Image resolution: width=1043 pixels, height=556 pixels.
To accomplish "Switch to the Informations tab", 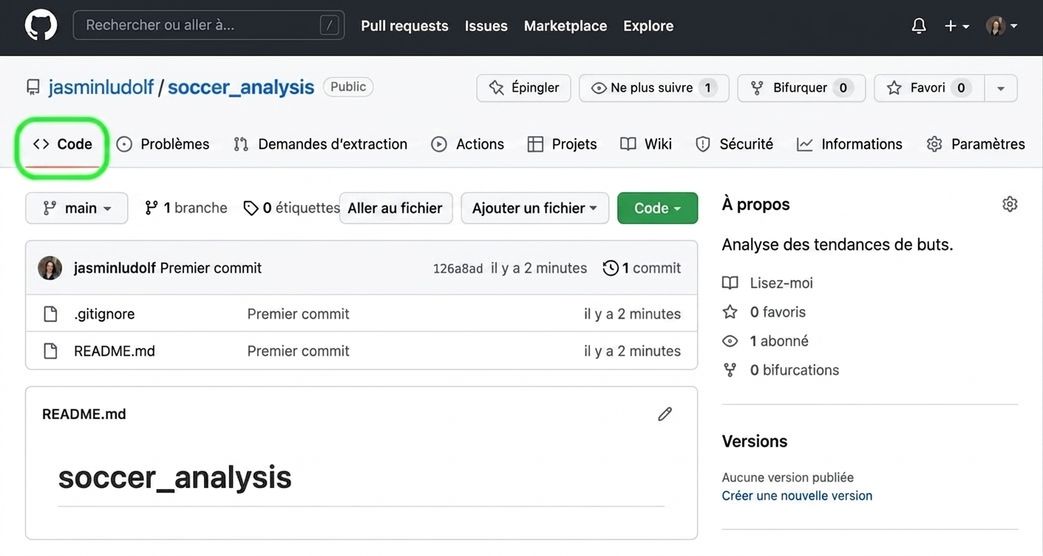I will pos(849,144).
